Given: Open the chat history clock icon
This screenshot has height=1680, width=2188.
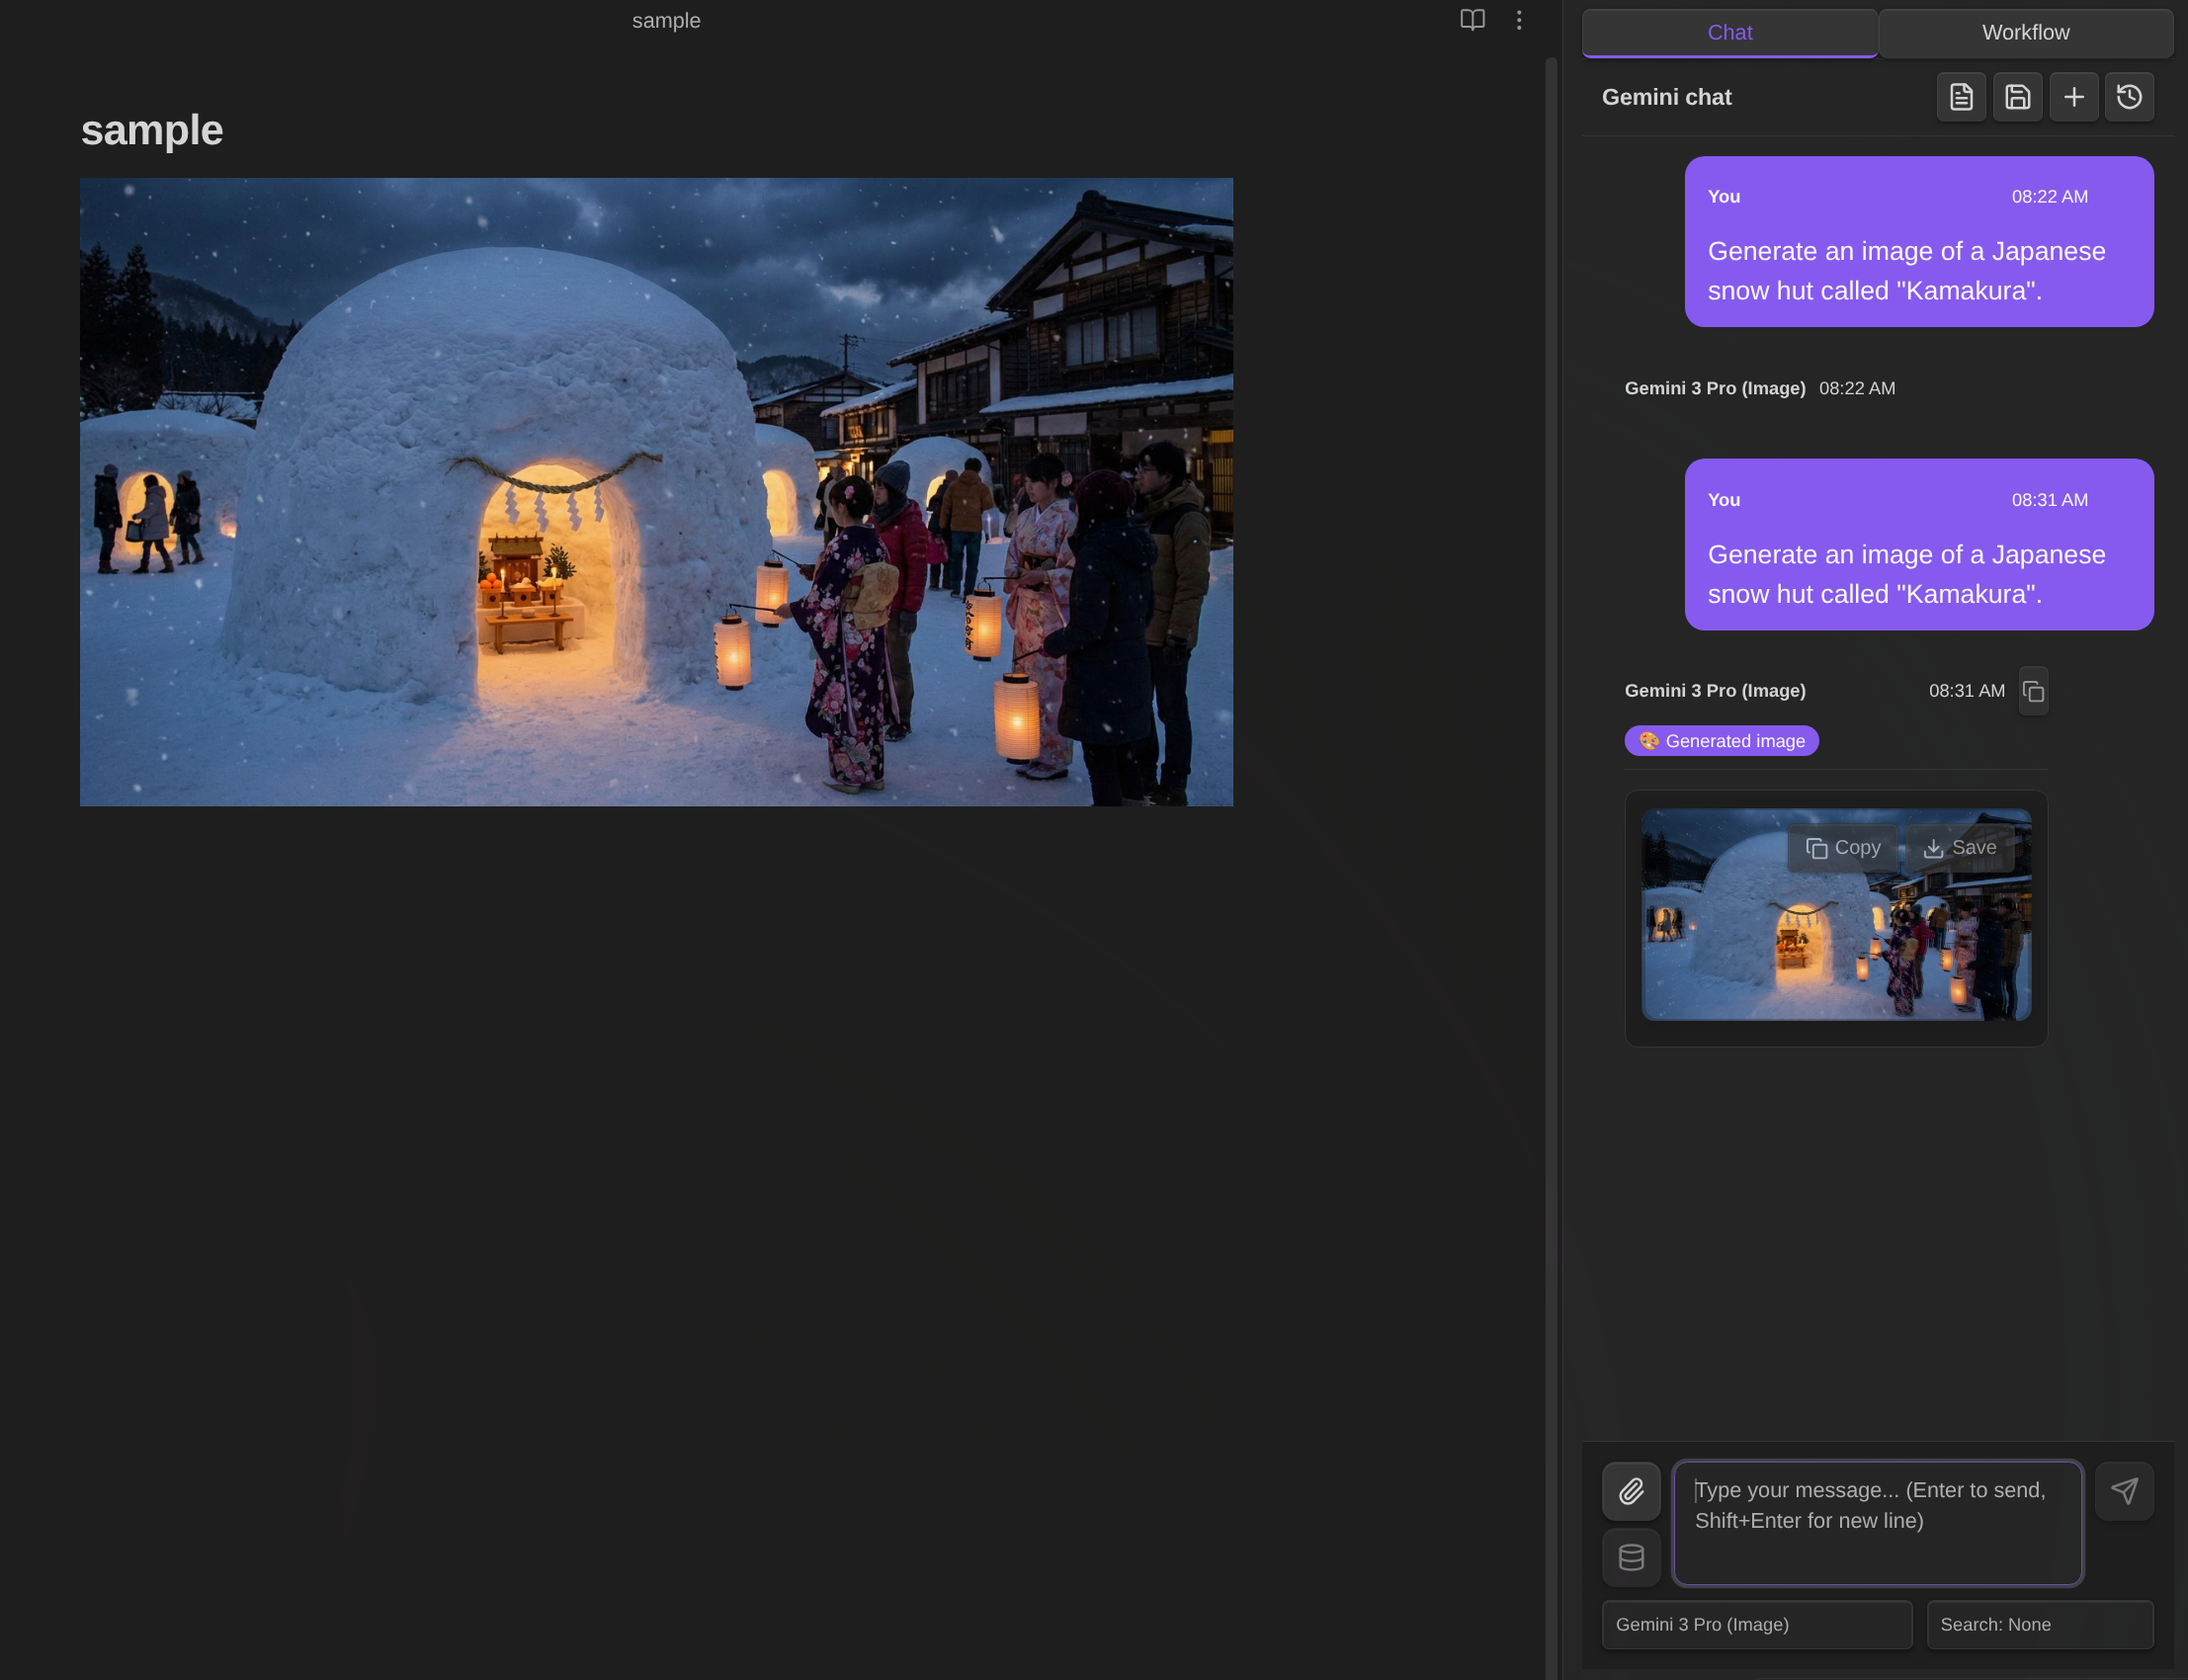Looking at the screenshot, I should point(2129,97).
